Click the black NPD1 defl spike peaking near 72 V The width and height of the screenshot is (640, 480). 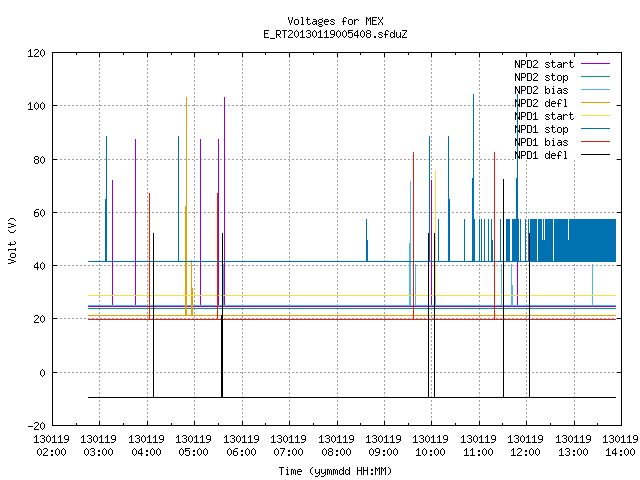[503, 288]
